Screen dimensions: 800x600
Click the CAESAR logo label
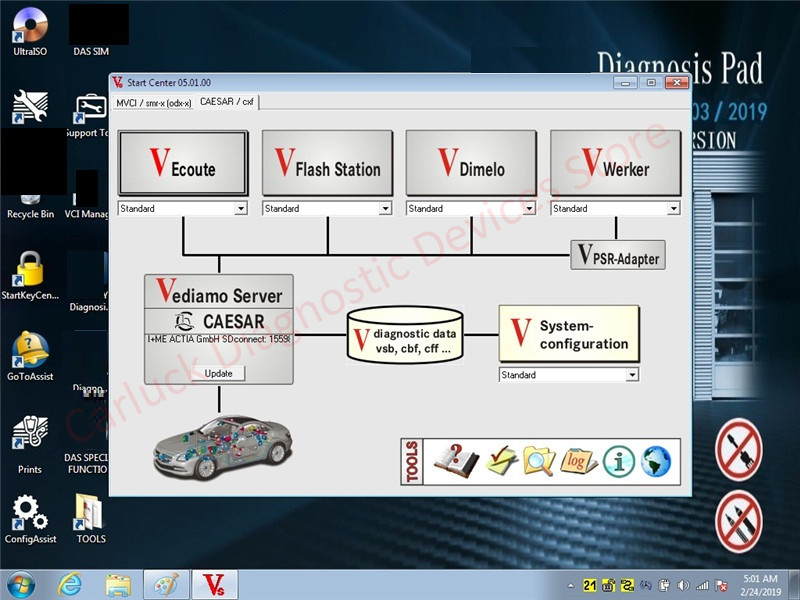(x=219, y=321)
